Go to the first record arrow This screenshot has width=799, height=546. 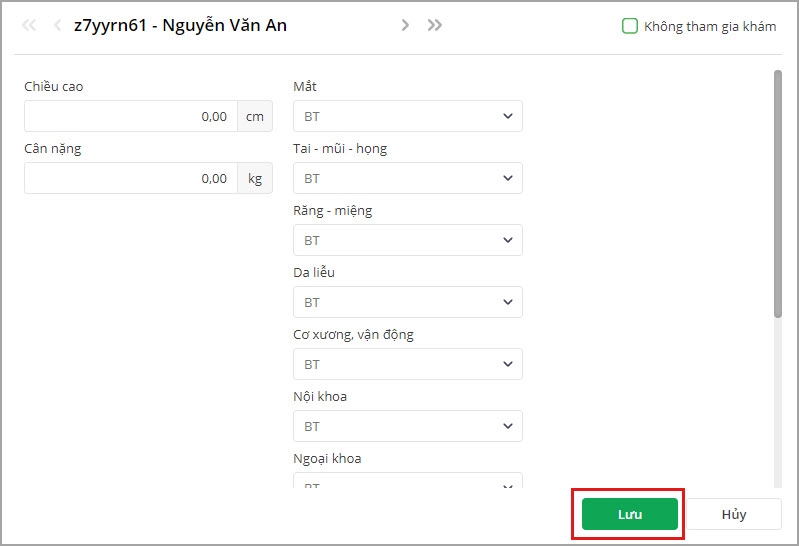[29, 26]
